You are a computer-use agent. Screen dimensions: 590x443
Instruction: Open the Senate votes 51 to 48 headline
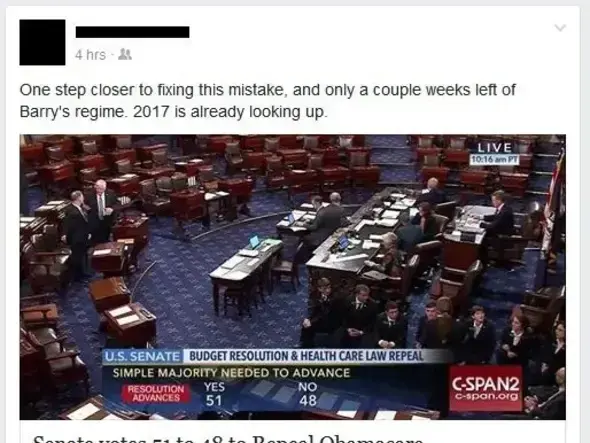click(228, 439)
